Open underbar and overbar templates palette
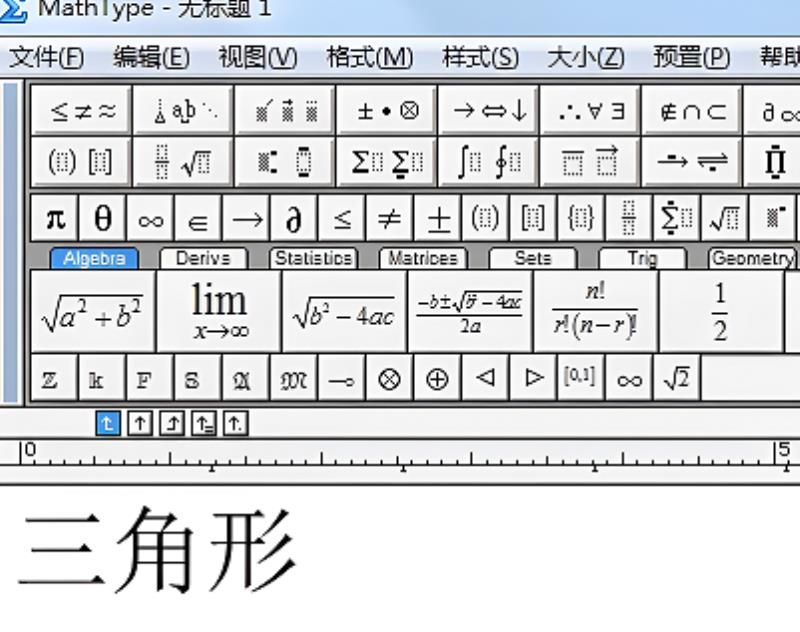The width and height of the screenshot is (800, 632). (x=590, y=162)
